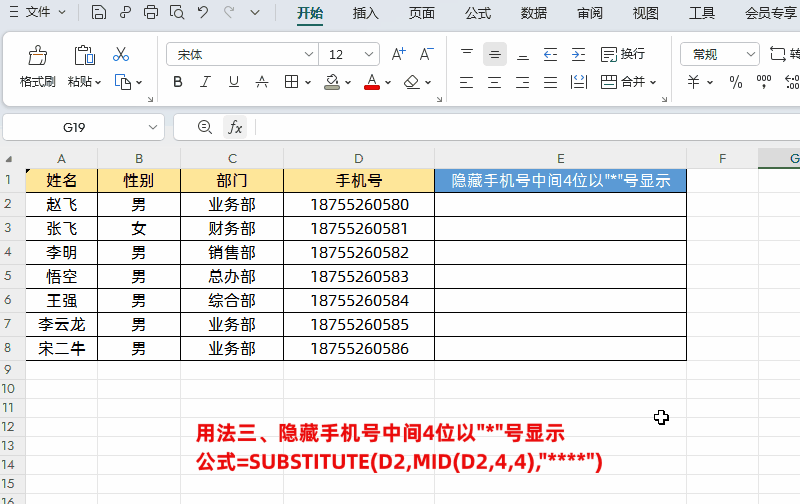This screenshot has height=504, width=800.
Task: Open the font size dropdown
Action: [x=369, y=54]
